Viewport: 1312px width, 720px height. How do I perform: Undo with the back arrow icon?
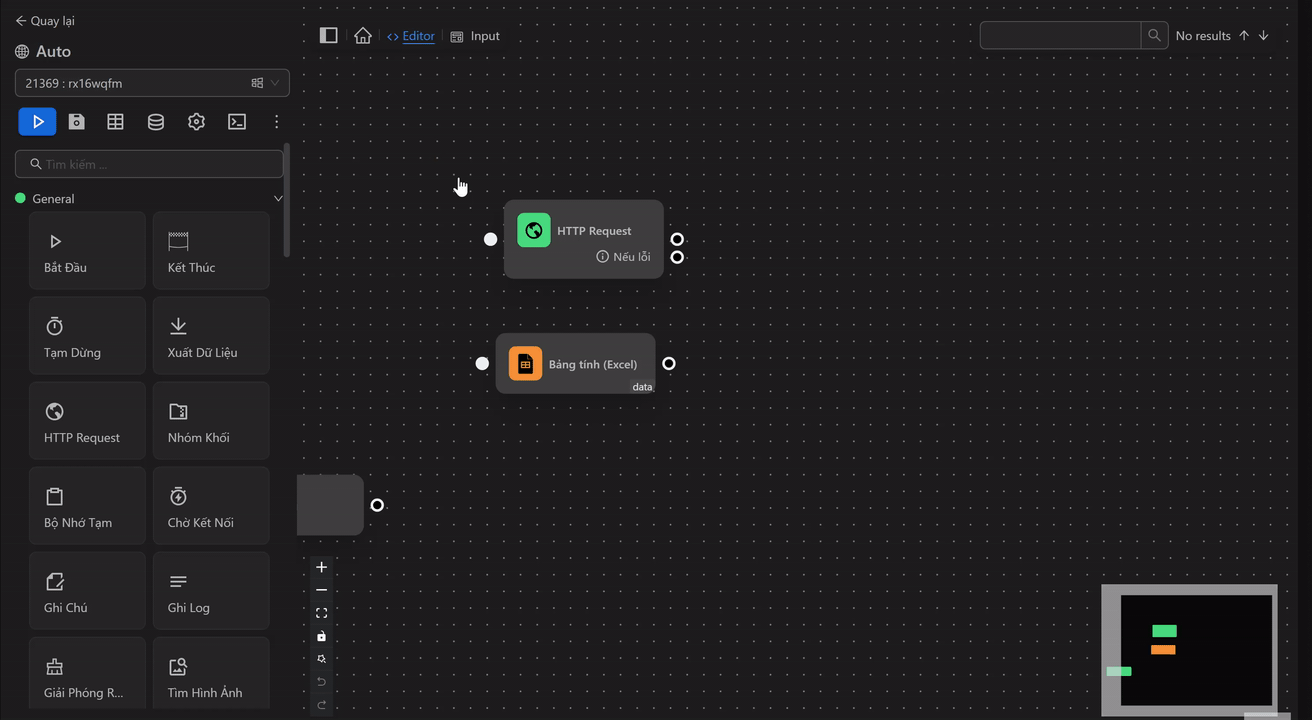(321, 681)
